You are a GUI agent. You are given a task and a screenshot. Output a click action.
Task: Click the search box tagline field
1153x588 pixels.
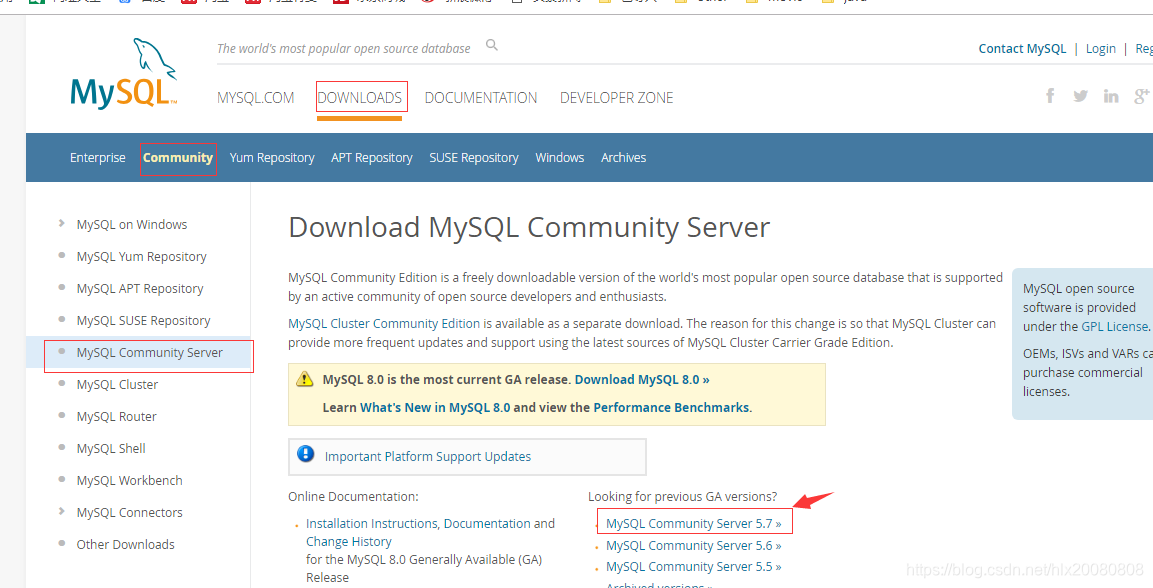(343, 49)
